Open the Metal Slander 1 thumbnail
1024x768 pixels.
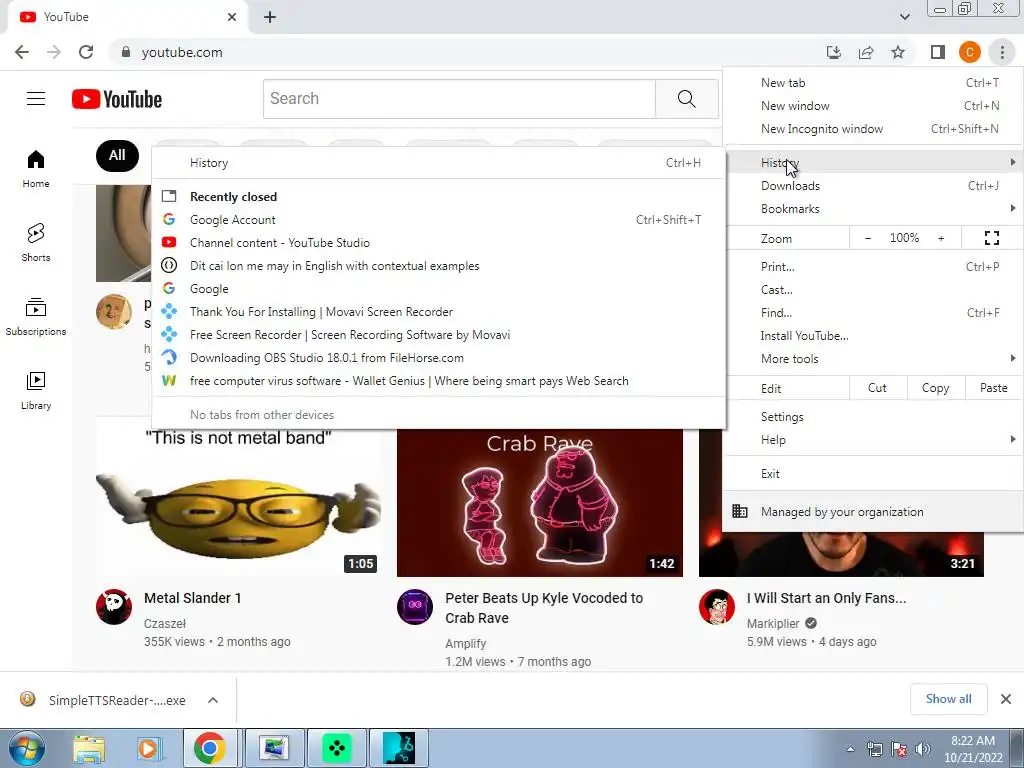[x=239, y=497]
